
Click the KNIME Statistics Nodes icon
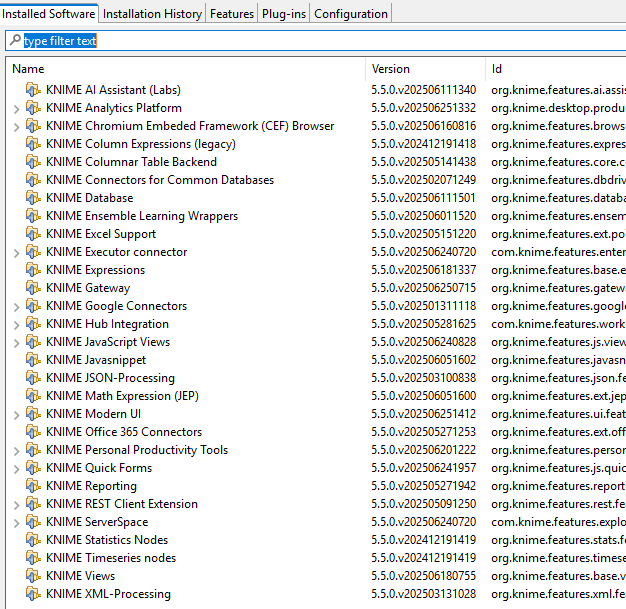coord(33,540)
